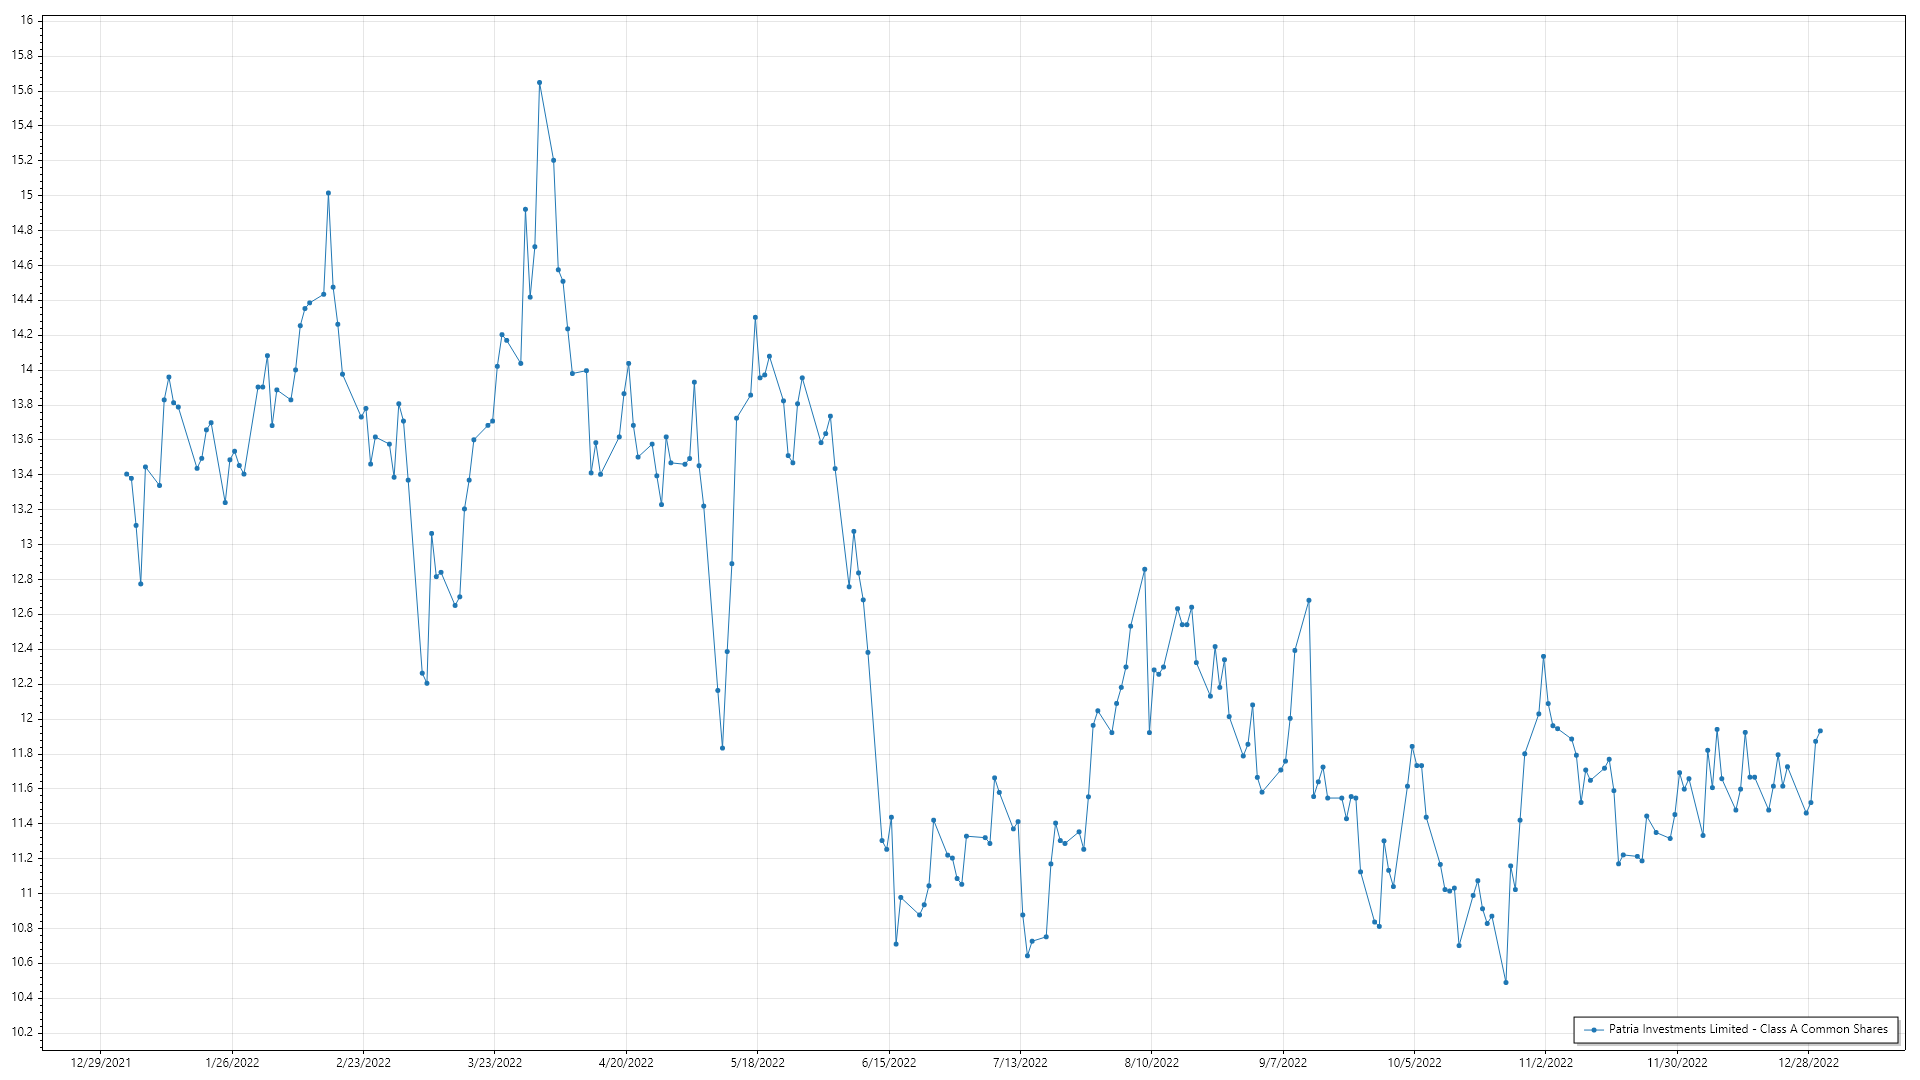This screenshot has width=1920, height=1080.
Task: Click the 12/29/2021 x-axis date label
Action: pyautogui.click(x=100, y=1062)
